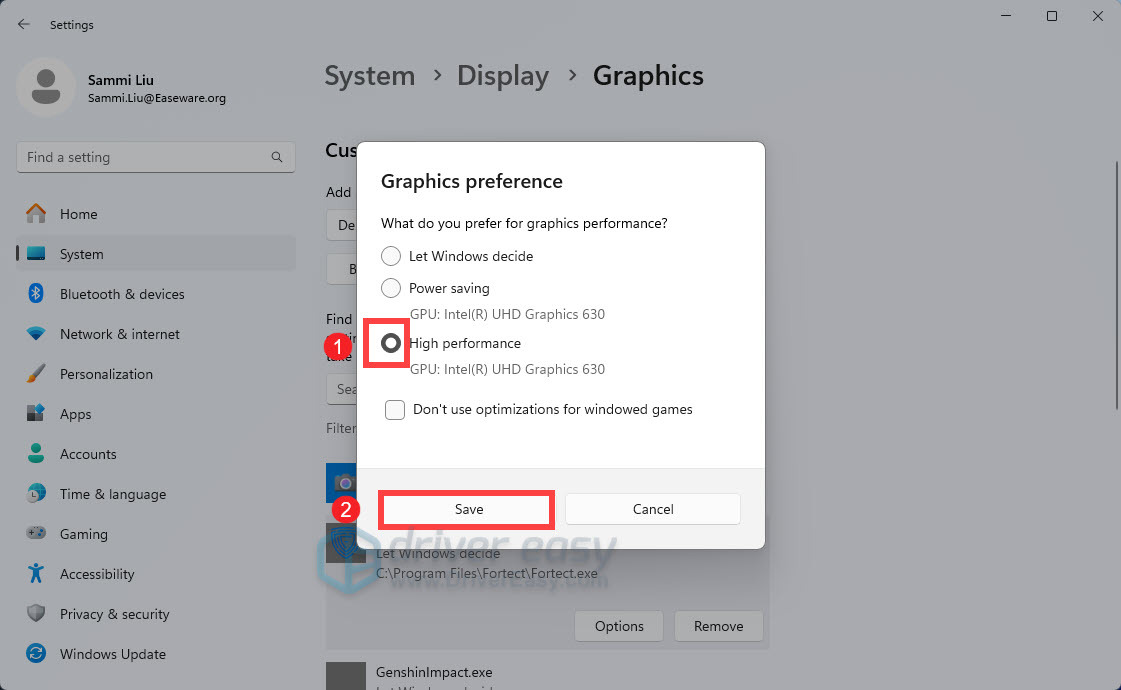Screen dimensions: 1121x690
Task: Open Bluetooth & devices settings
Action: point(36,294)
